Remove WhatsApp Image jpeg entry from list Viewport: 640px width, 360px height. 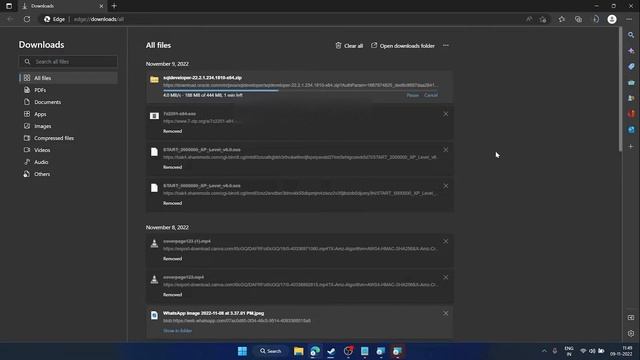(x=446, y=313)
